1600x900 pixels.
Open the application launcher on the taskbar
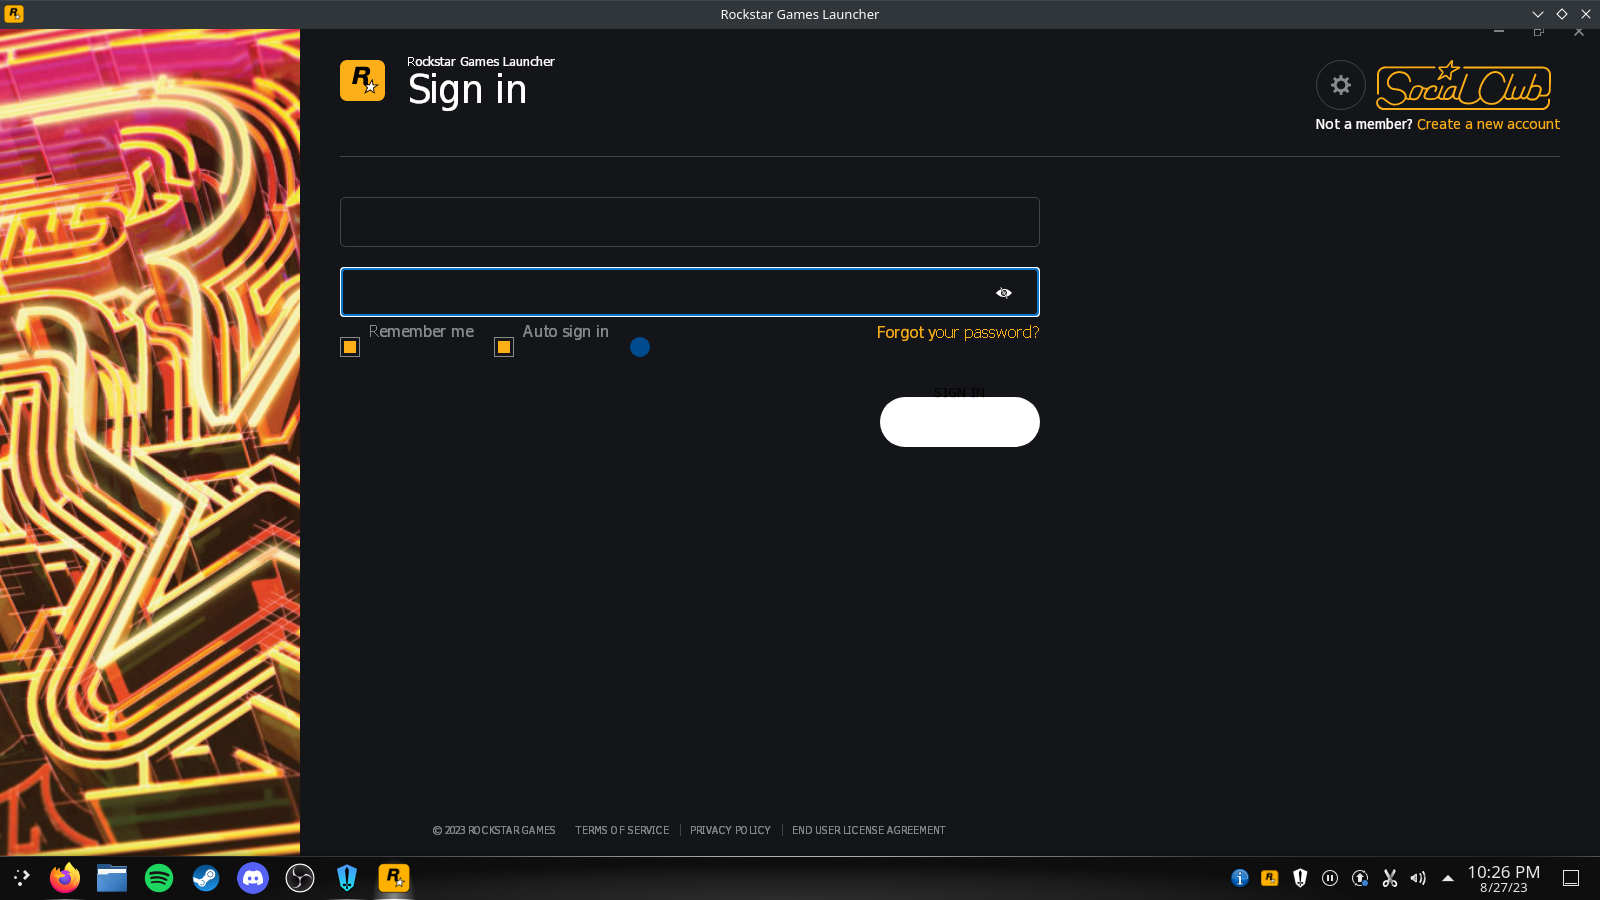(x=21, y=878)
